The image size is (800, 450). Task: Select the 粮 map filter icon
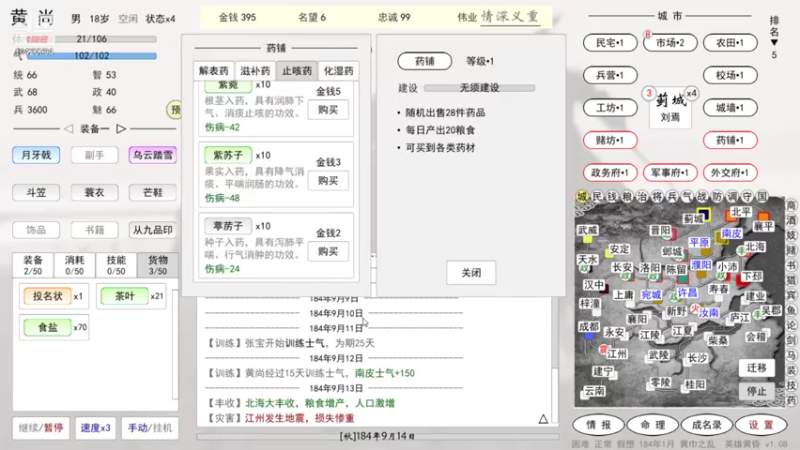[627, 196]
